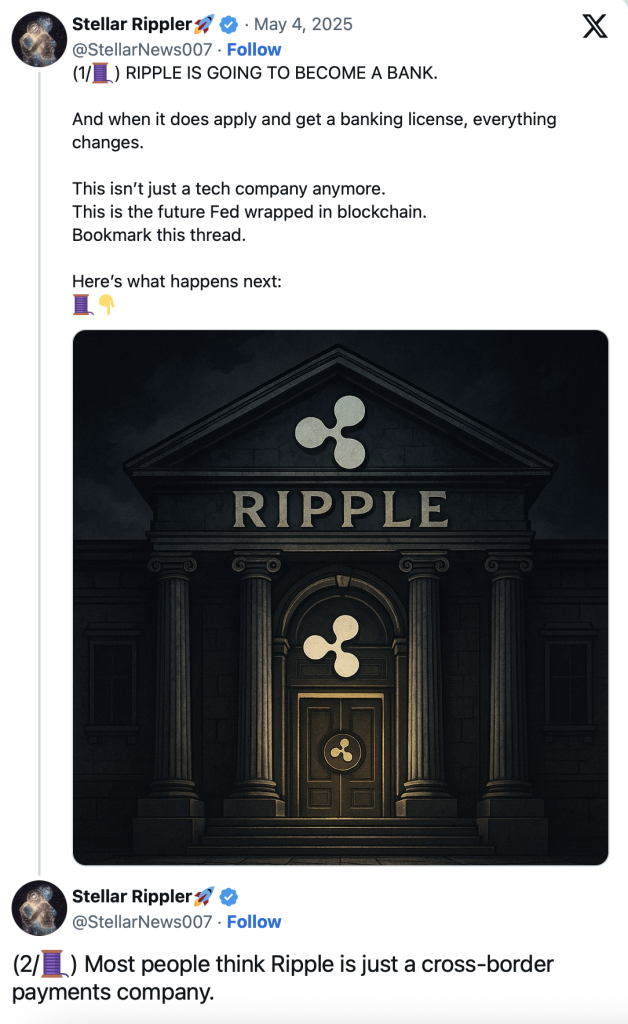Click "RIPPLE IS GOING TO BECOME A BANK" text
The width and height of the screenshot is (628, 1024).
tap(281, 73)
